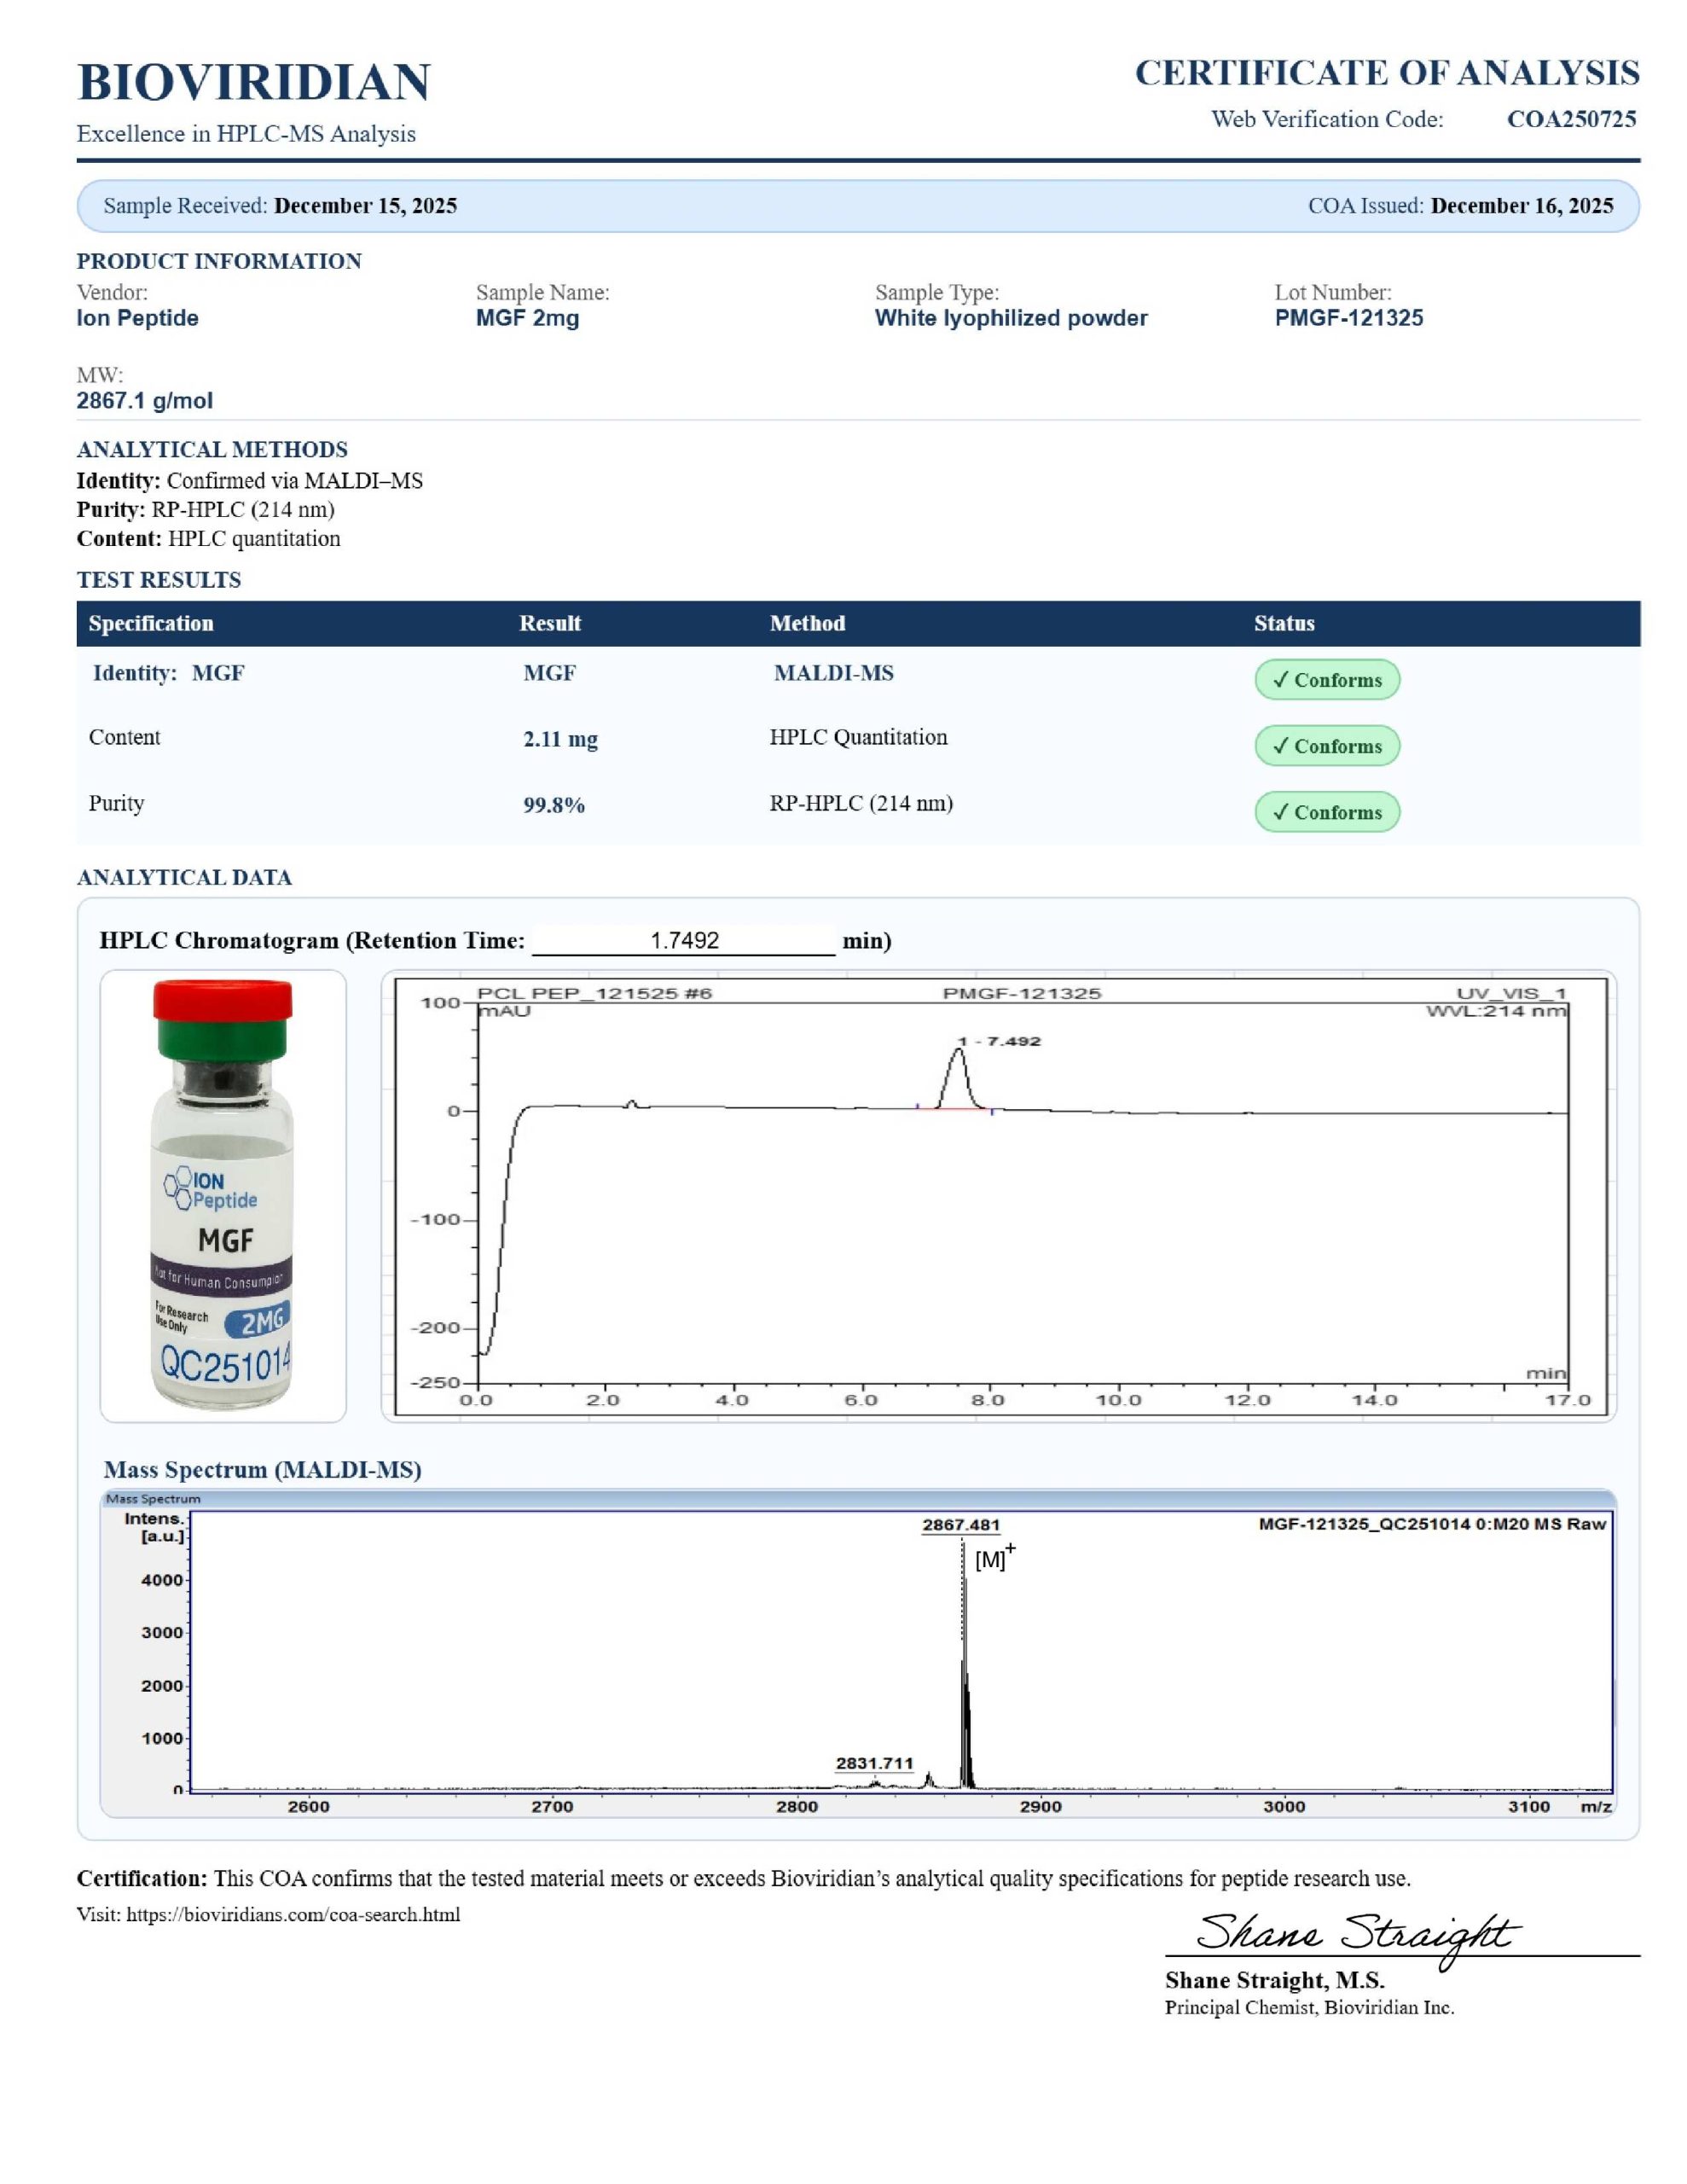
Task: Open the bioviridians.com coa-search link
Action: tap(293, 1914)
